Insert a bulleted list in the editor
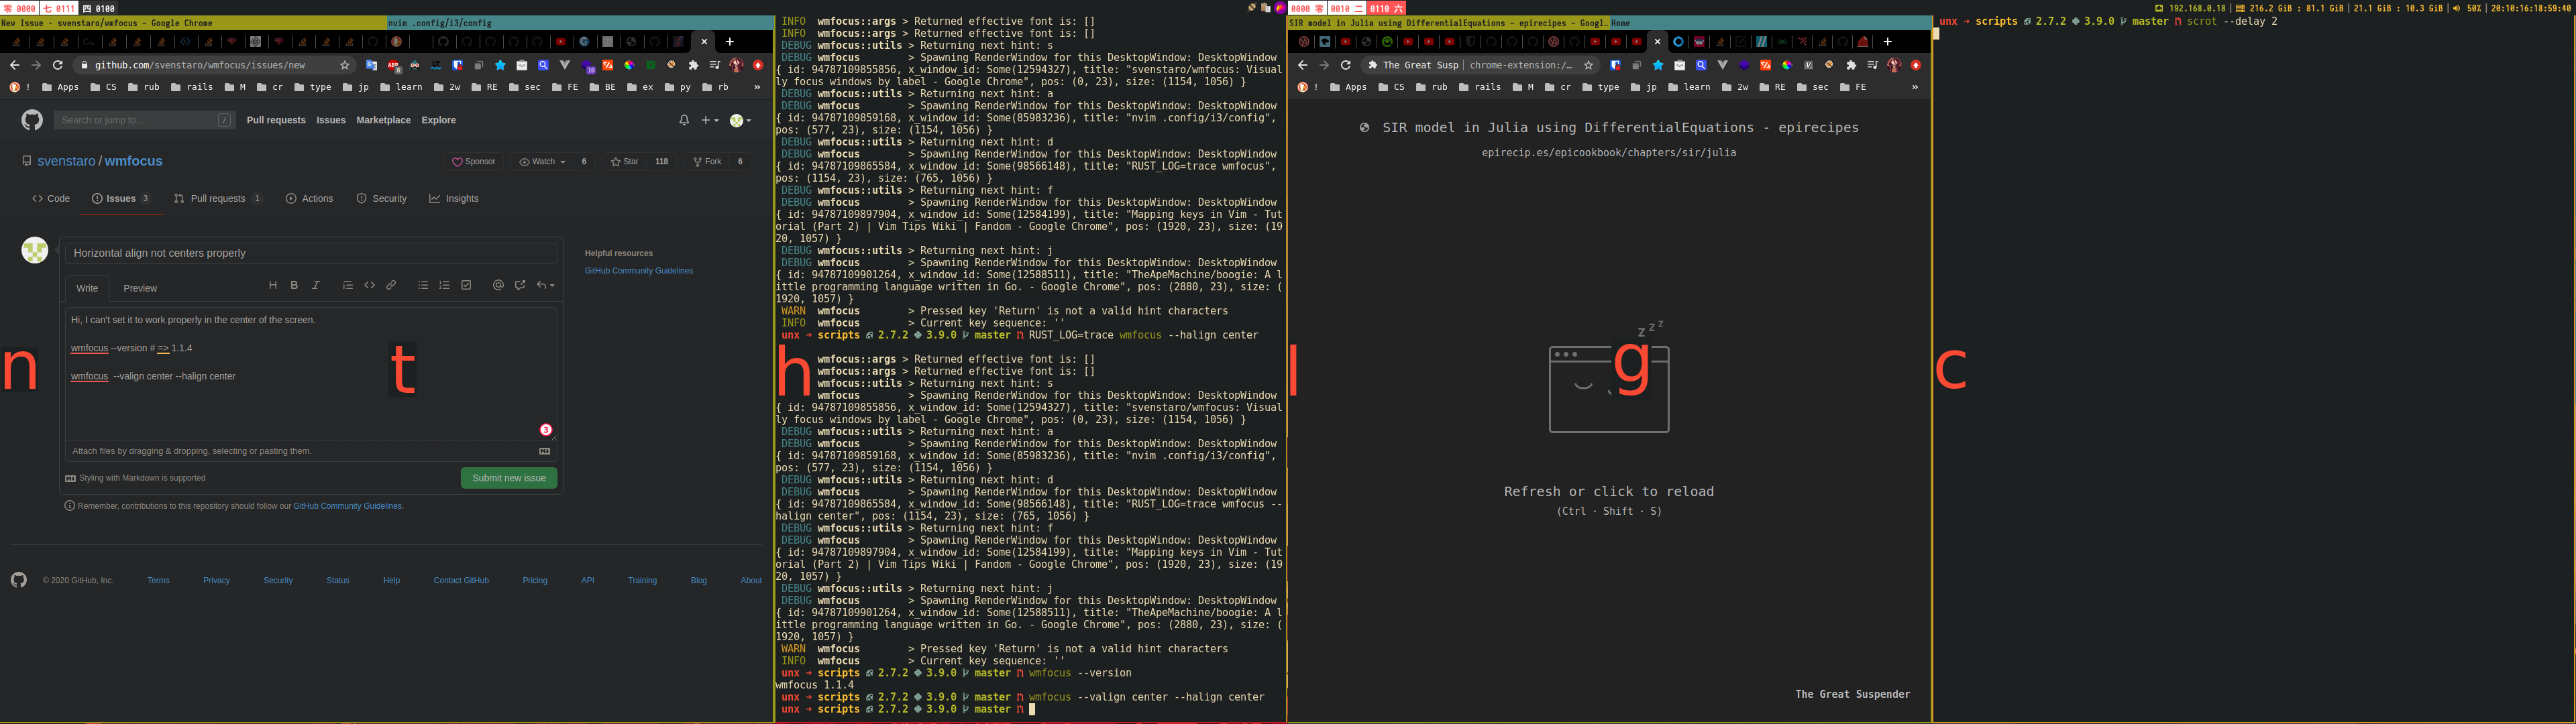Screen dimensions: 2576x724 point(423,285)
